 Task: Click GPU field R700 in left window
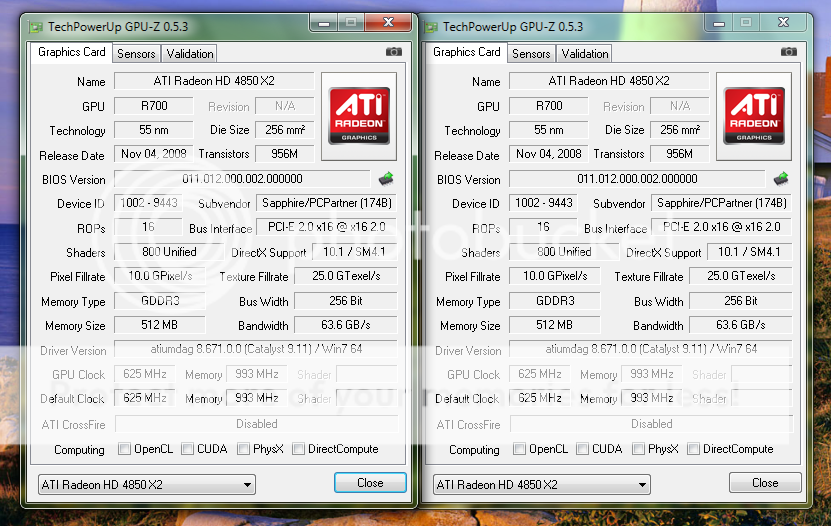point(154,106)
